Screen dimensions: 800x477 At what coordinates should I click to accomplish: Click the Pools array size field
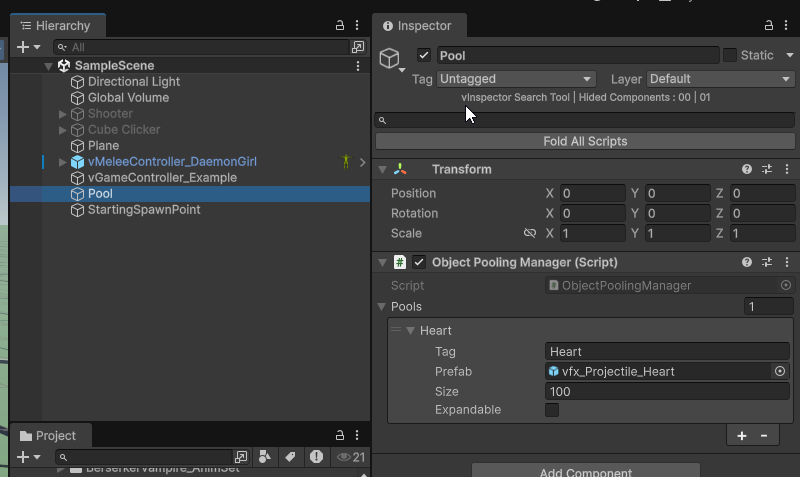768,307
